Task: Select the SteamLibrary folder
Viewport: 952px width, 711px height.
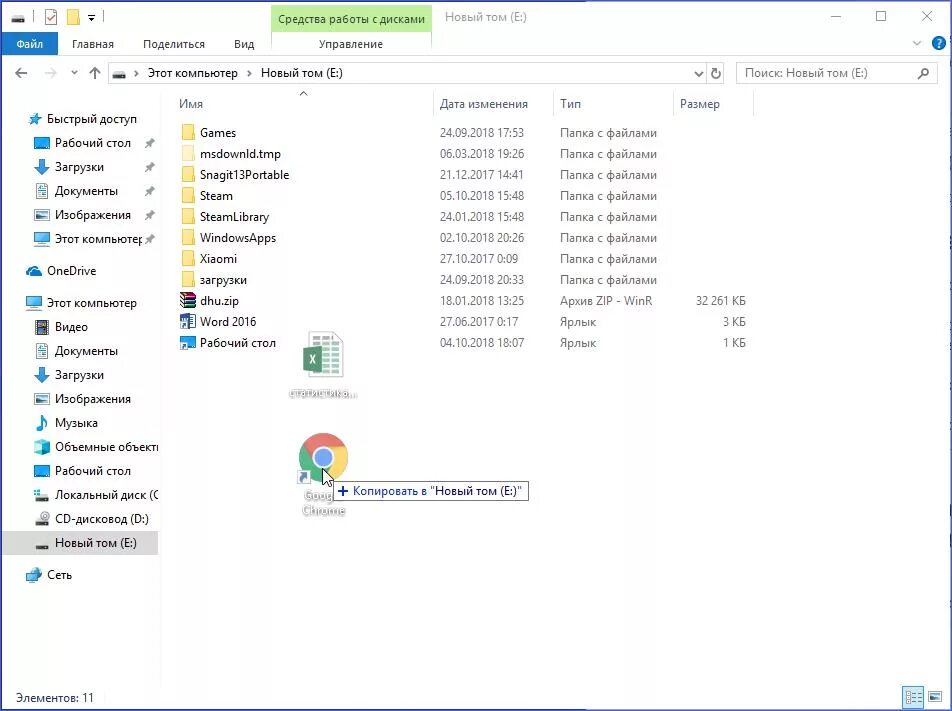Action: [x=234, y=217]
